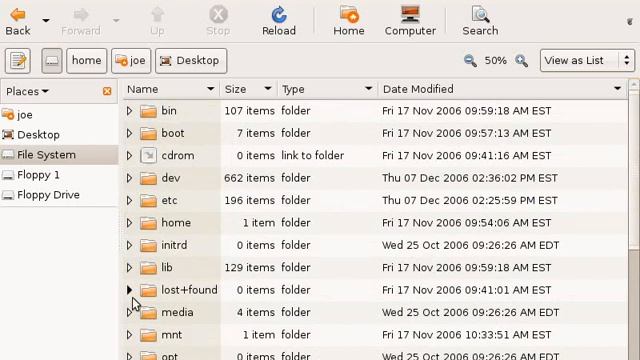The image size is (640, 360).
Task: Click the '662 items' size cell
Action: 249,178
